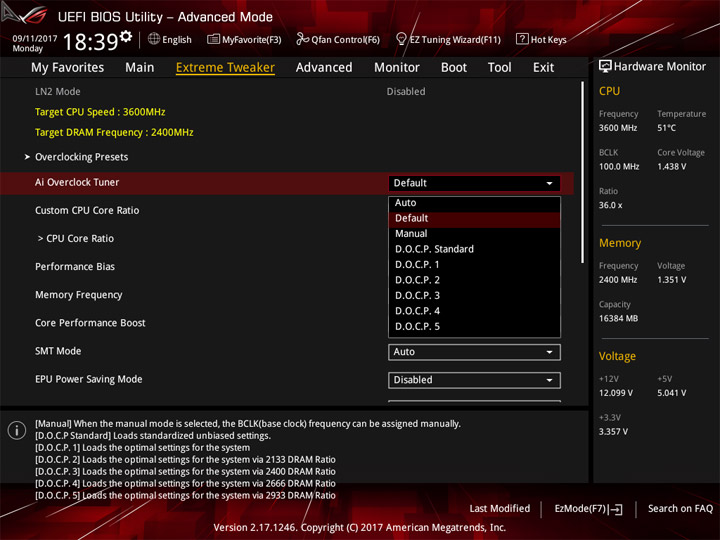Select D.O.C.P. Standard option

coord(474,249)
